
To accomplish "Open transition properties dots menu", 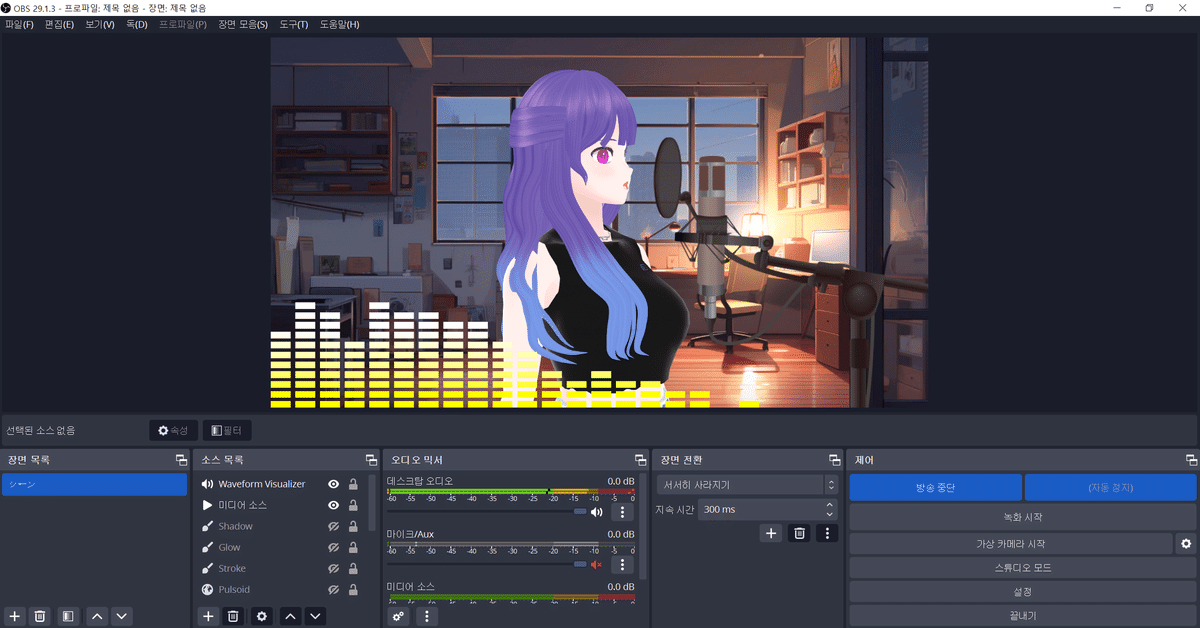I will pos(826,533).
